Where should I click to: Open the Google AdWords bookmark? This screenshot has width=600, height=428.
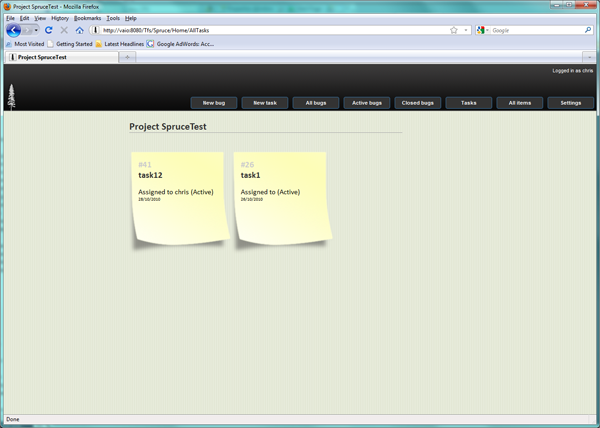coord(180,44)
